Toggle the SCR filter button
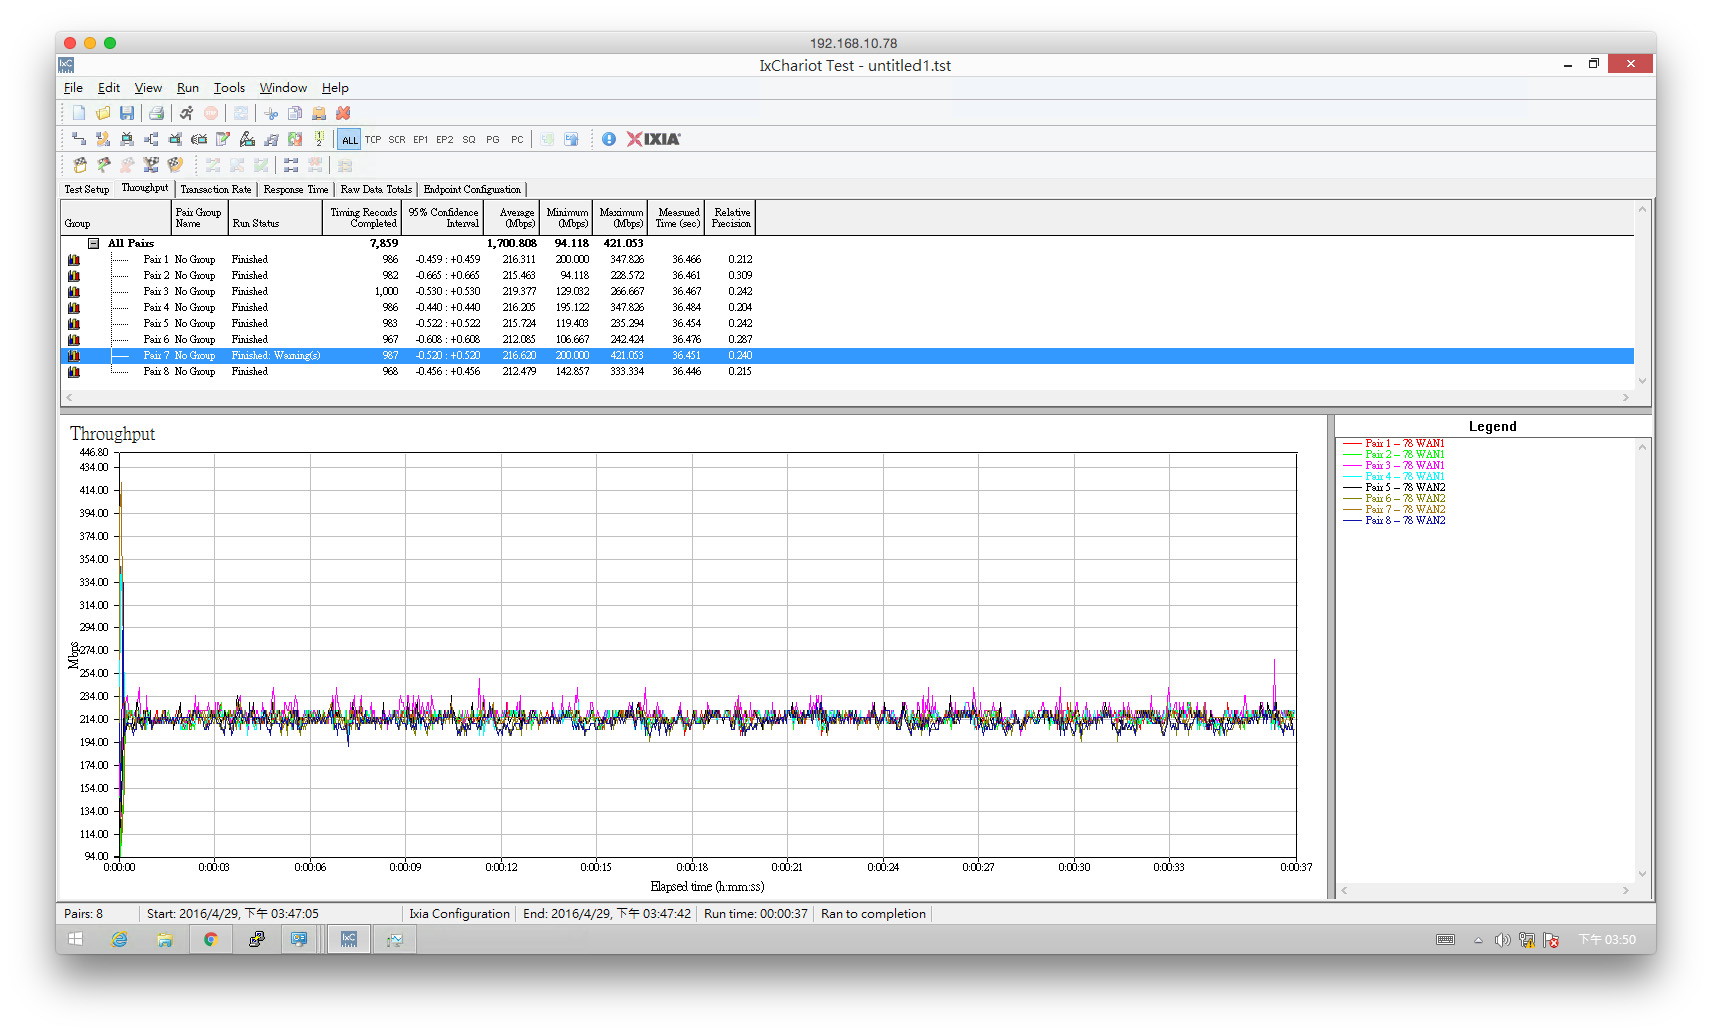 tap(397, 139)
